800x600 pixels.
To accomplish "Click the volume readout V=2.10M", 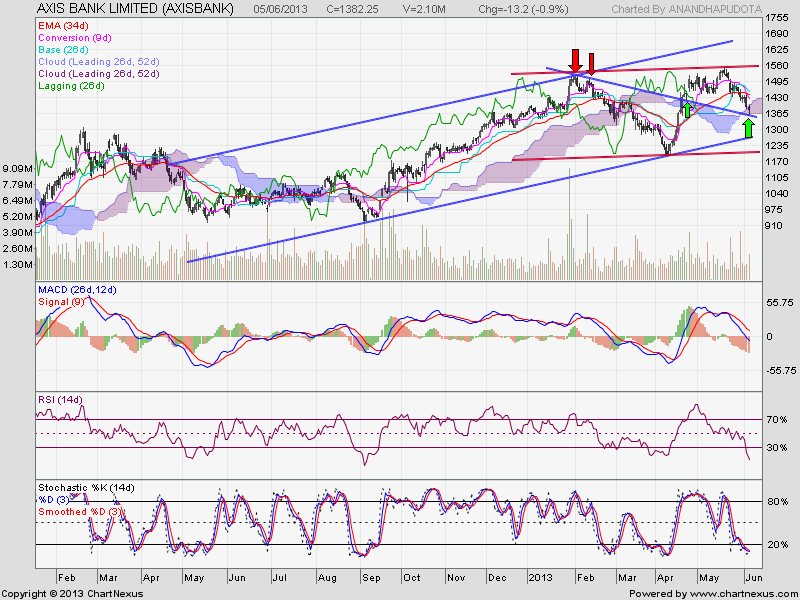I will [424, 9].
